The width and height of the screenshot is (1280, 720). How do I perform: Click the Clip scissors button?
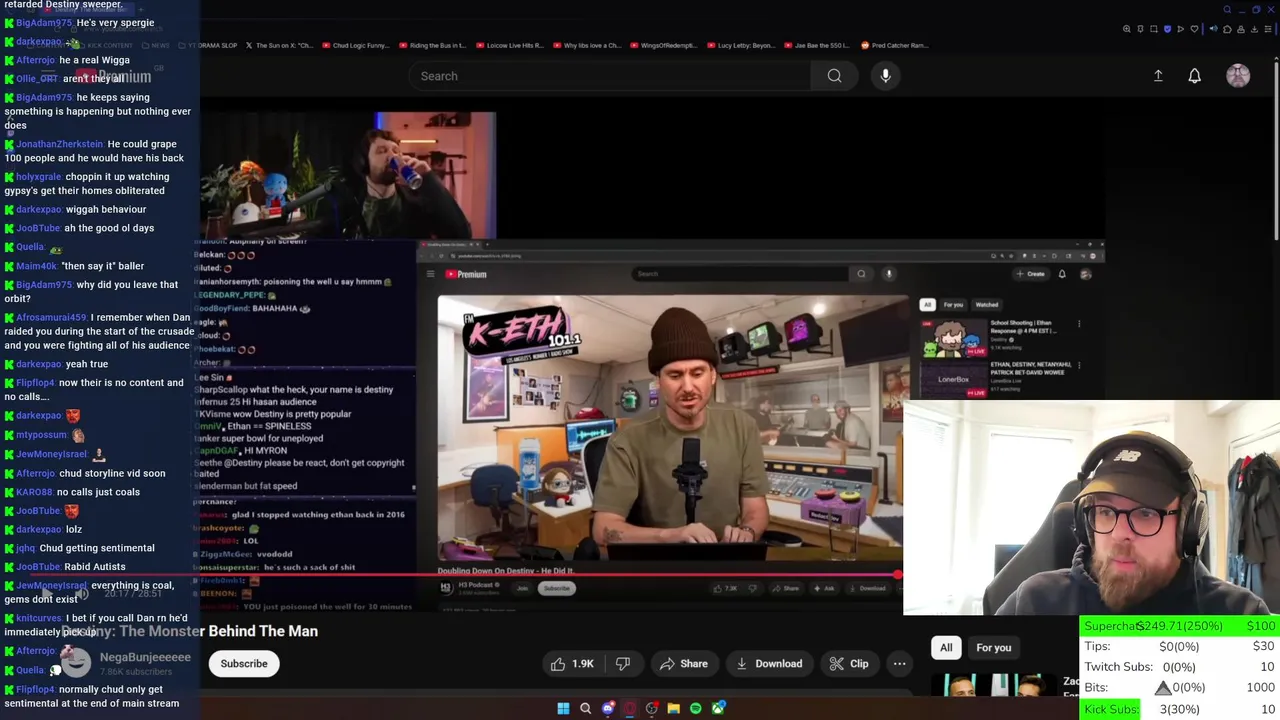coord(849,664)
